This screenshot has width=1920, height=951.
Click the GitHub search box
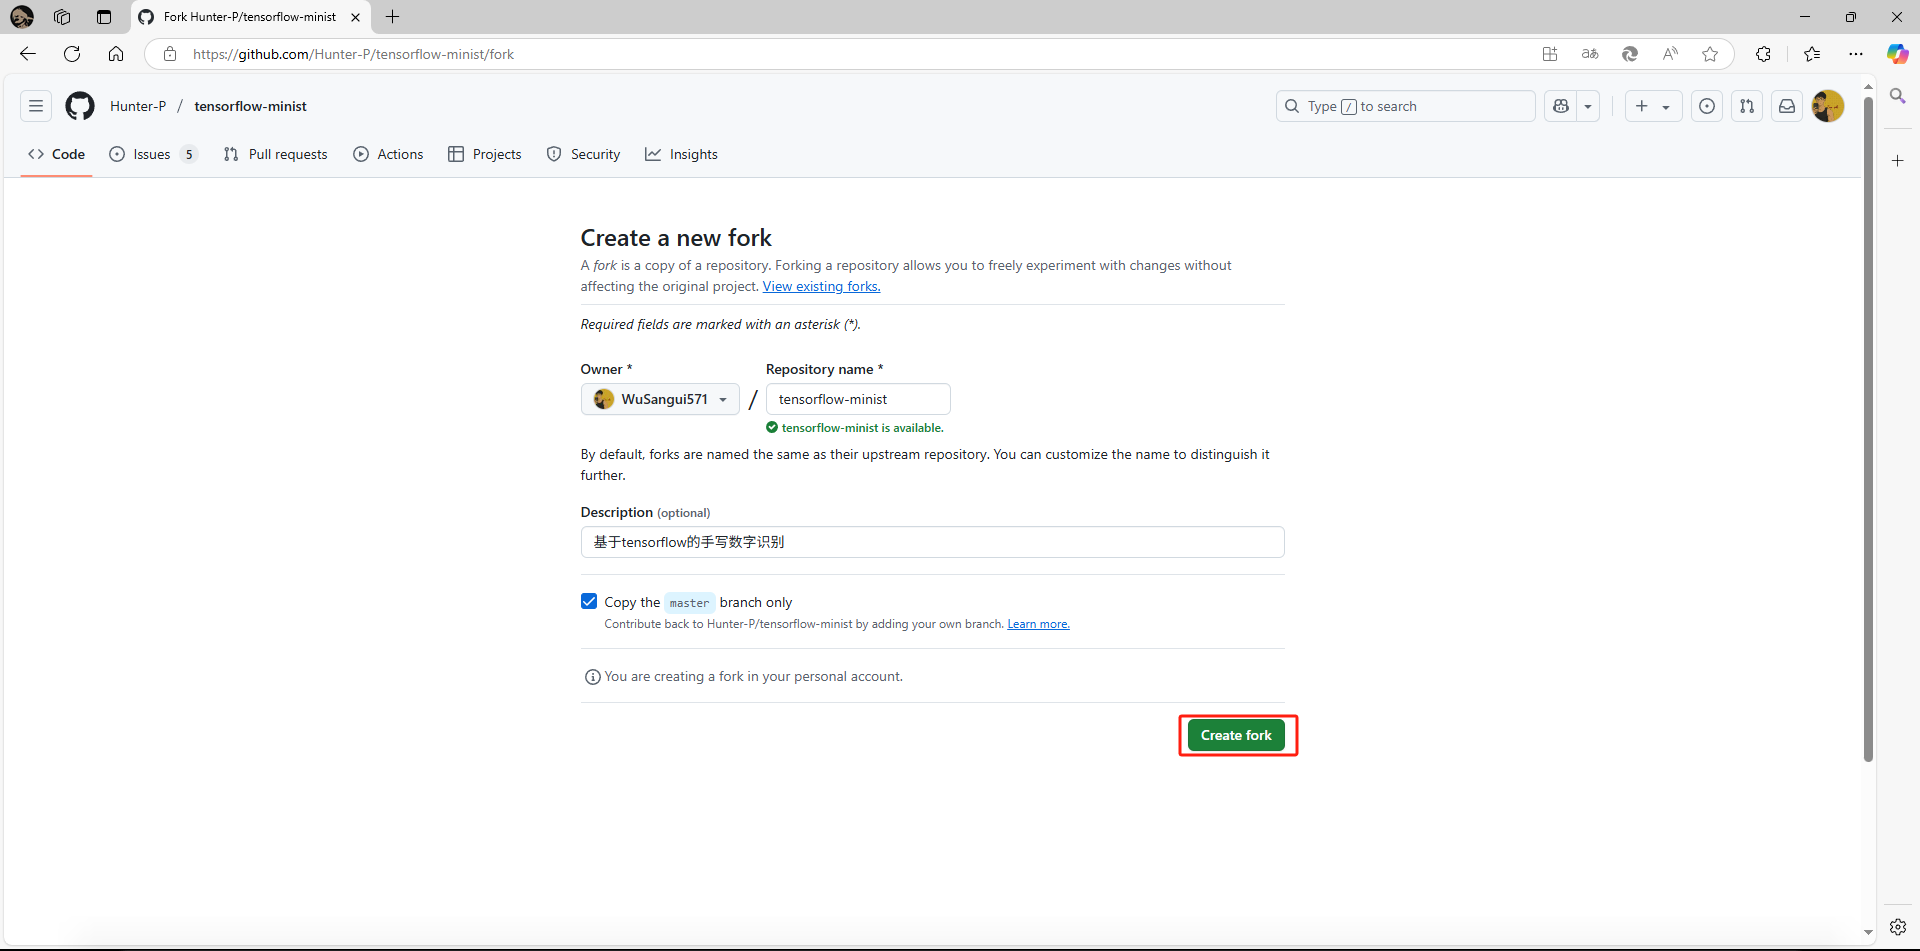[1405, 106]
